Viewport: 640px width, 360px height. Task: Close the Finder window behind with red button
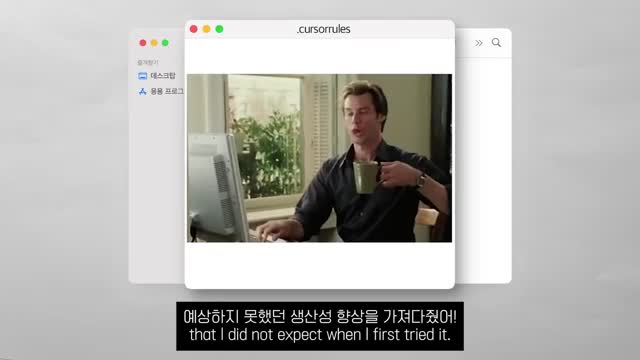coord(143,43)
